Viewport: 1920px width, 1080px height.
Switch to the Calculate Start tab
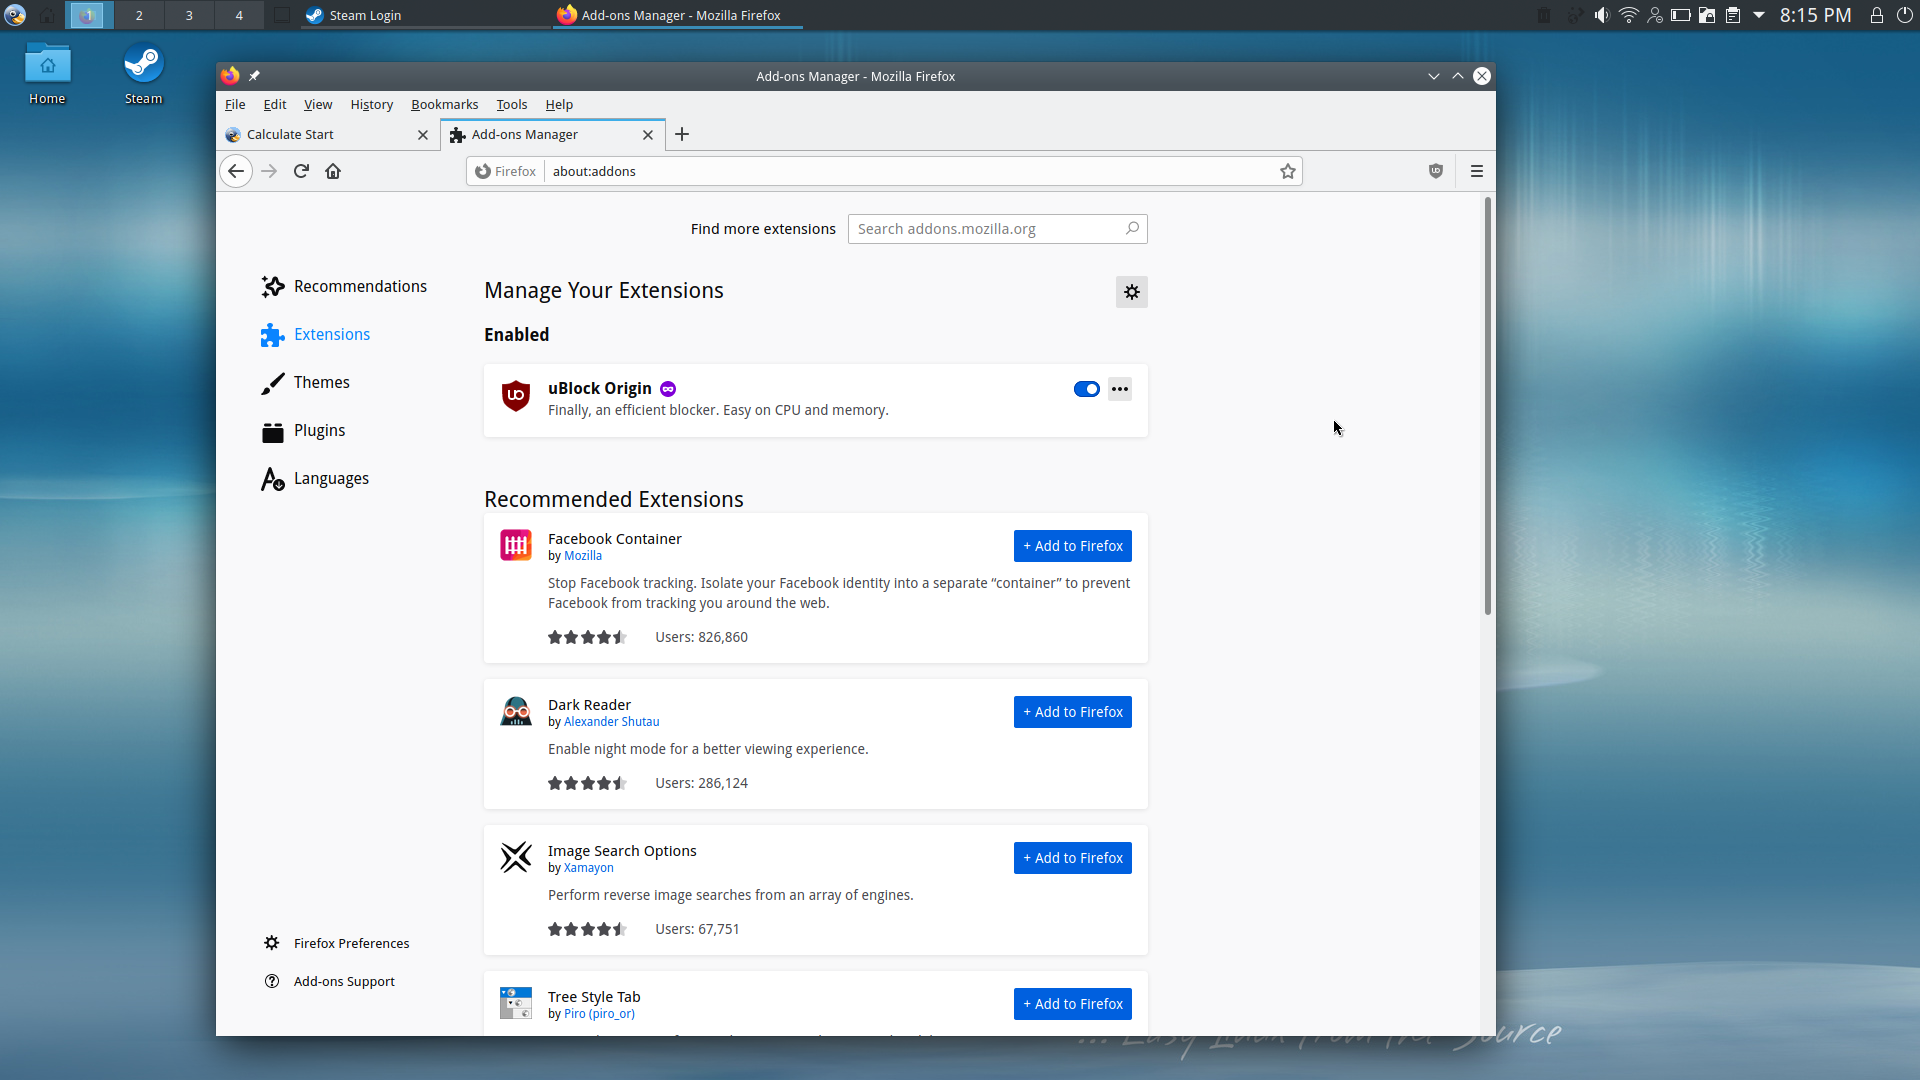coord(328,134)
